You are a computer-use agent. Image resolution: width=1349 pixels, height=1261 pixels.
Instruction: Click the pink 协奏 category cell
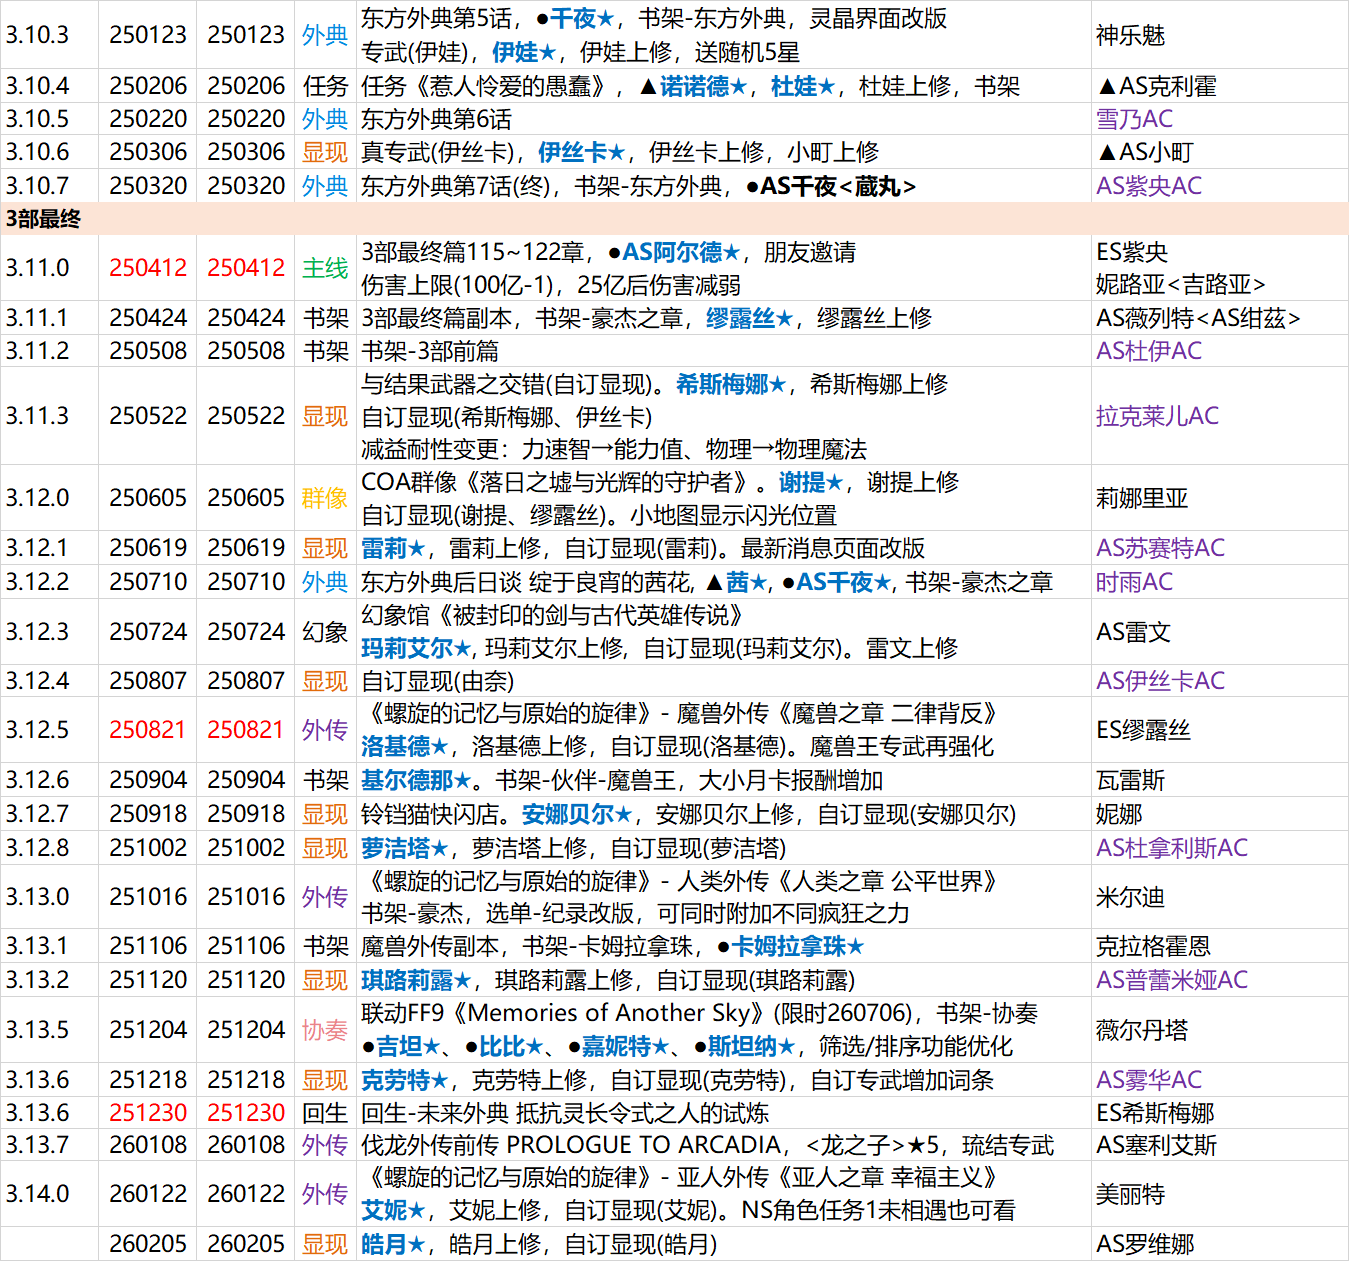click(325, 1030)
